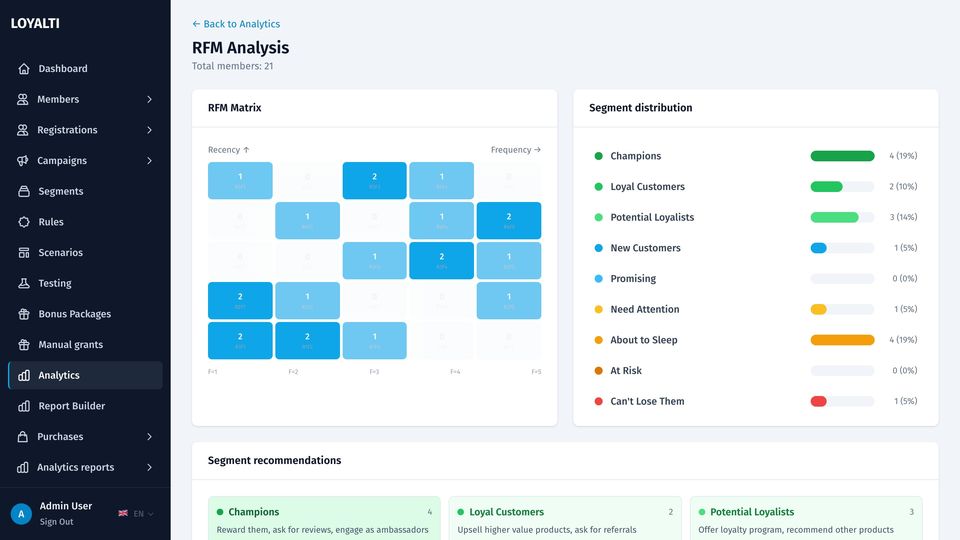Click the Bonus Packages gift icon
960x540 pixels.
(x=24, y=313)
